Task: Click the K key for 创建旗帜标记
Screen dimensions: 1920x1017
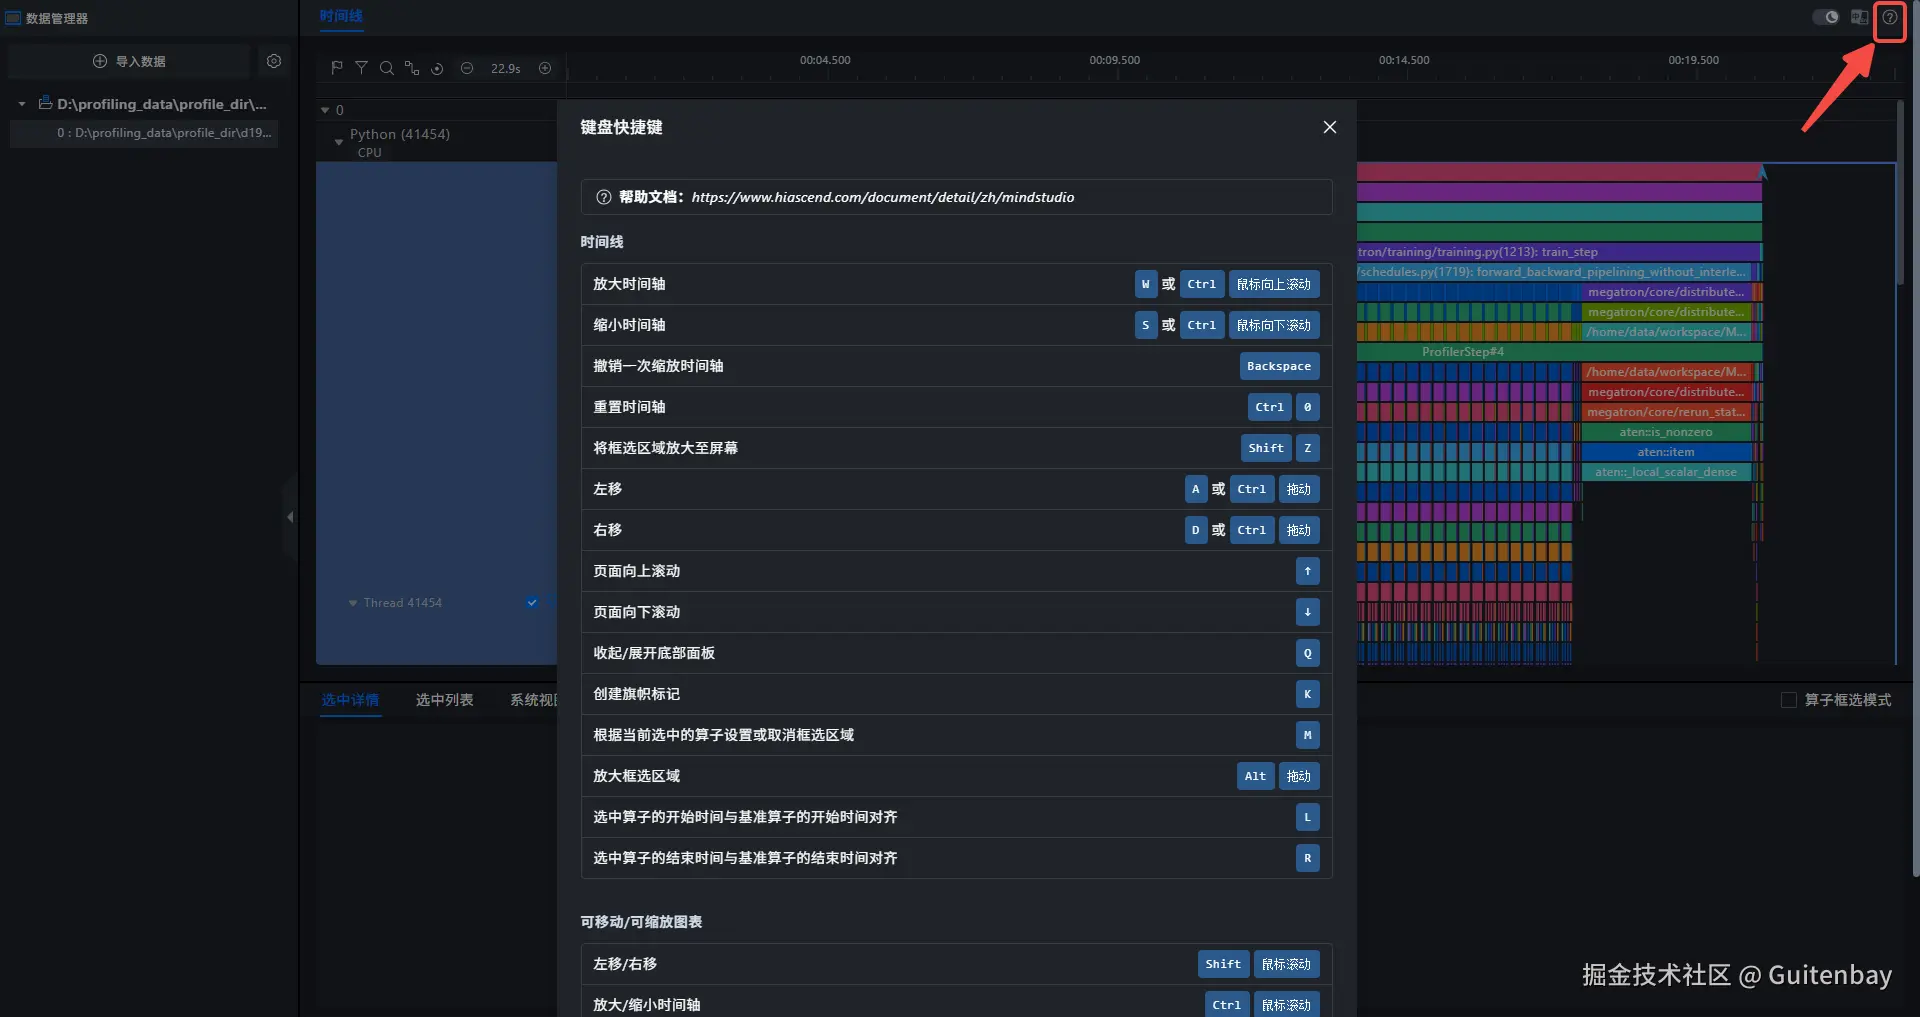Action: pos(1308,694)
